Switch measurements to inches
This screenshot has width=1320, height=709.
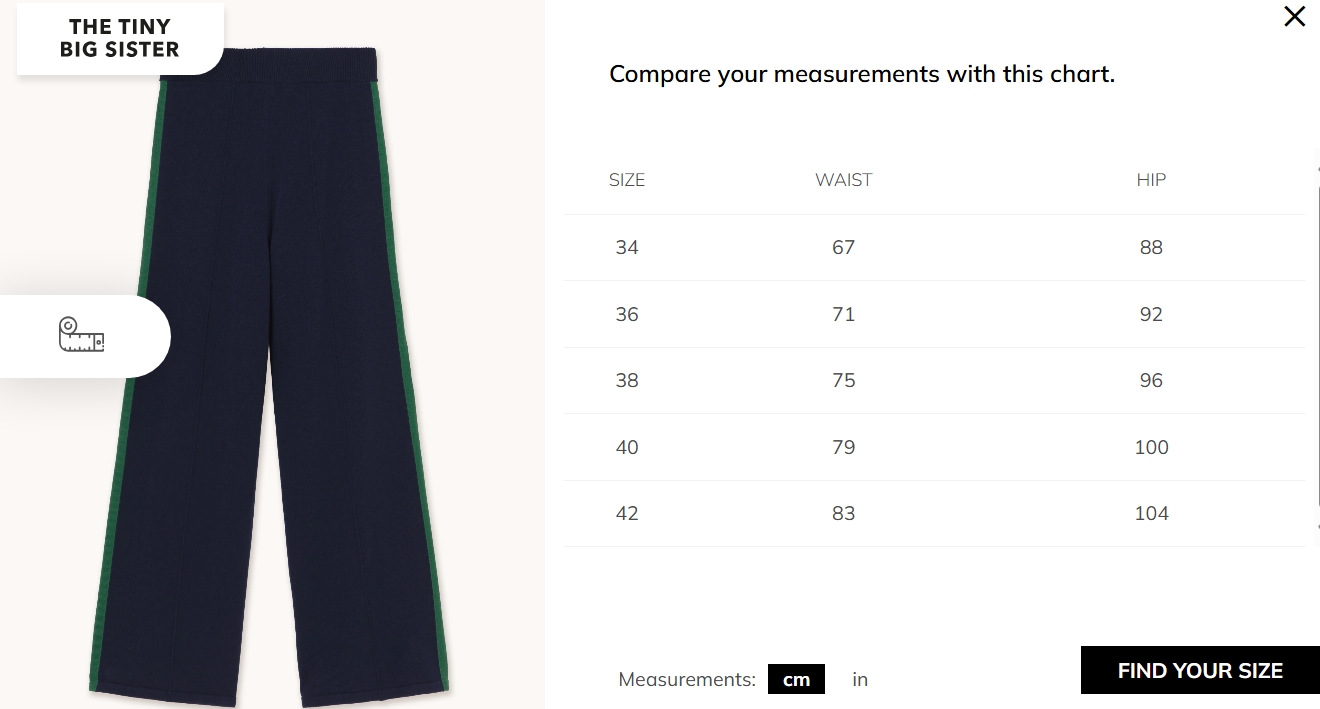(860, 680)
